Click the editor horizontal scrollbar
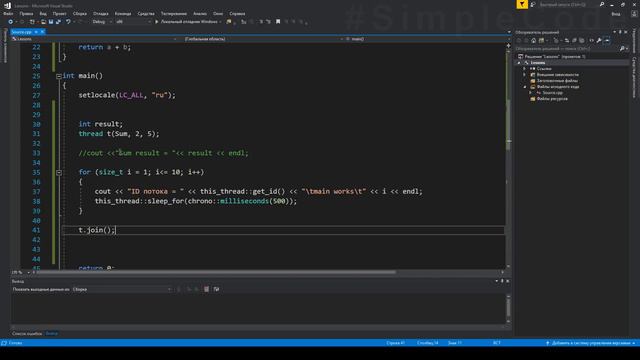Screen dimensions: 640x360 (216, 272)
